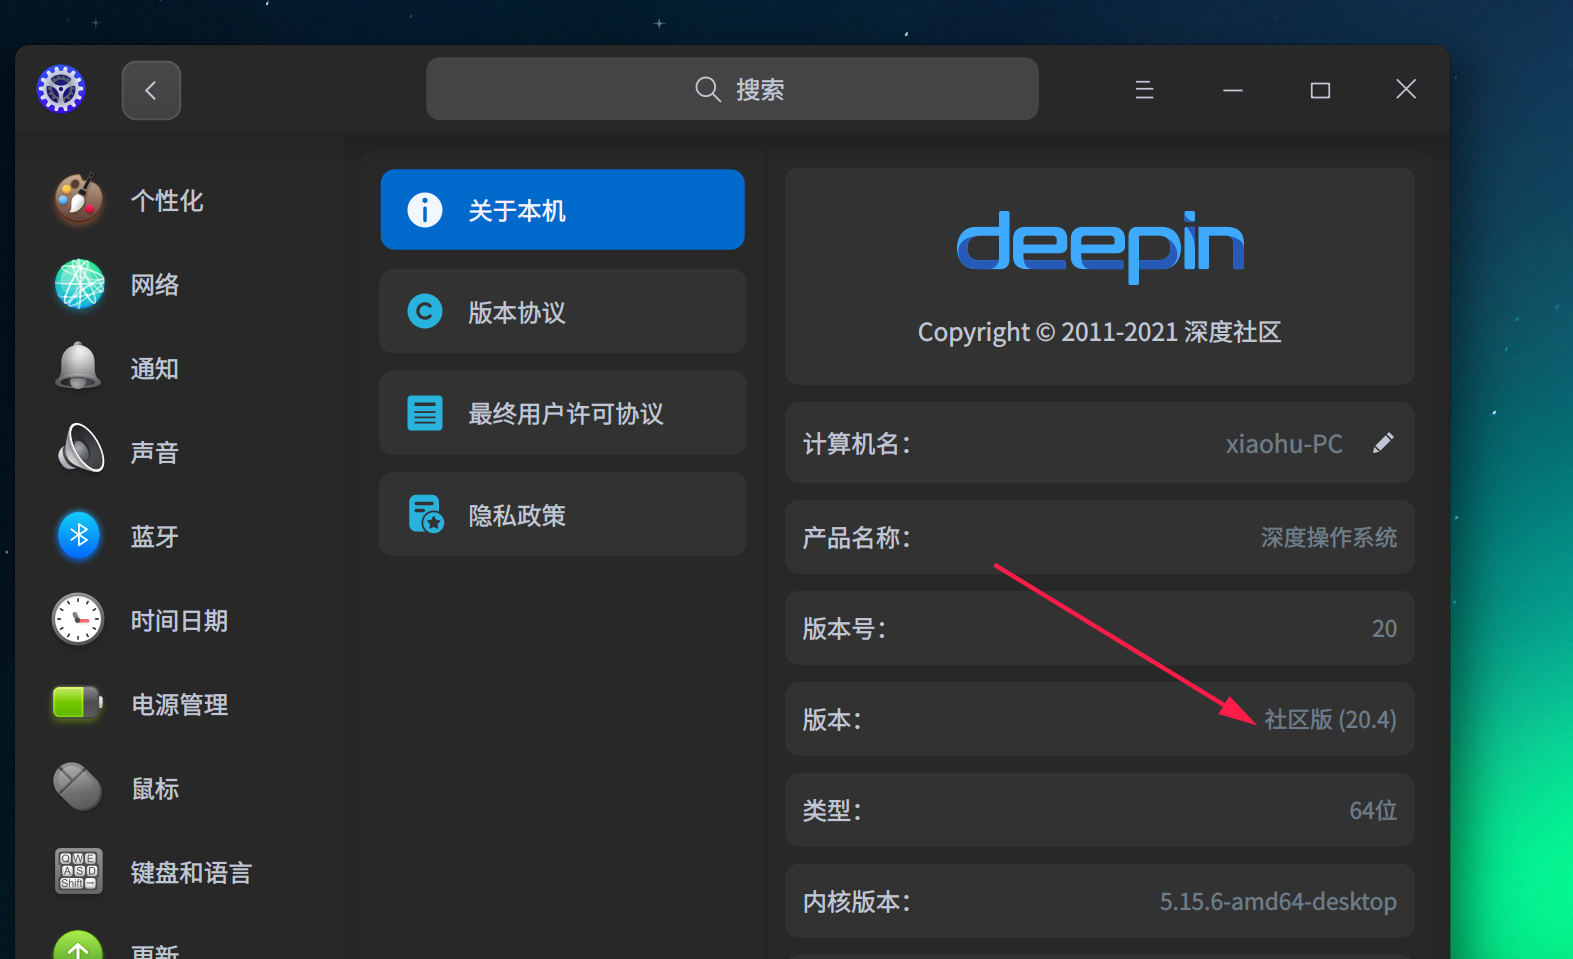Open the hamburger main menu
1573x959 pixels.
1144,90
